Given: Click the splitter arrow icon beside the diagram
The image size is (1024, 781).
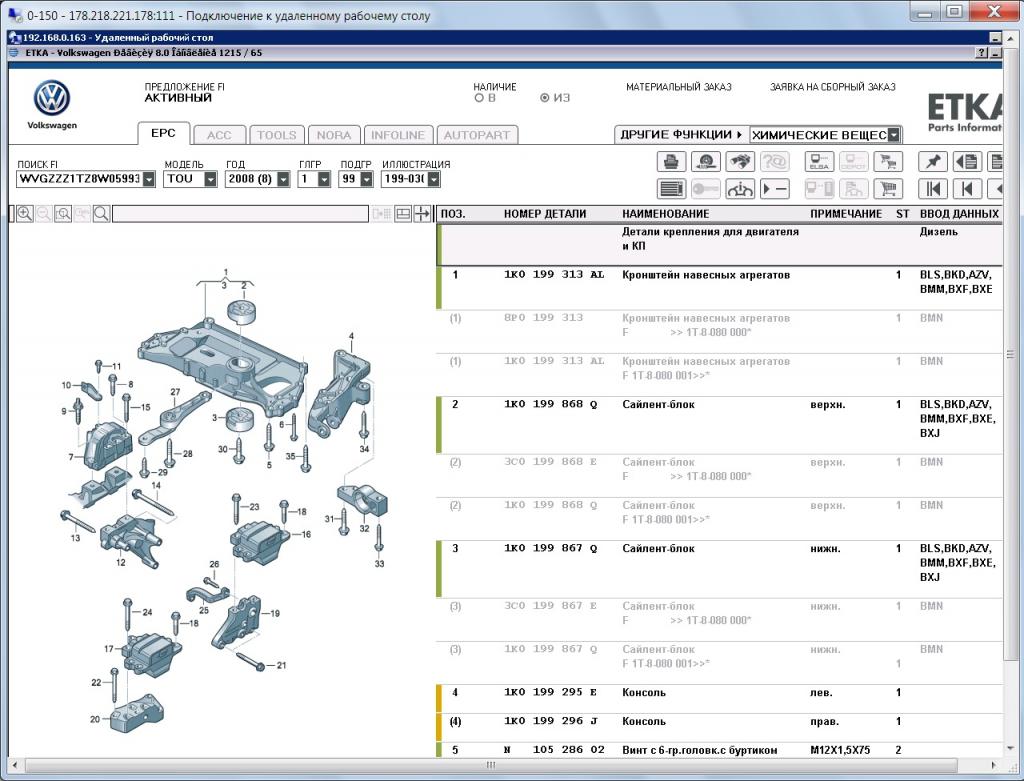Looking at the screenshot, I should point(423,214).
